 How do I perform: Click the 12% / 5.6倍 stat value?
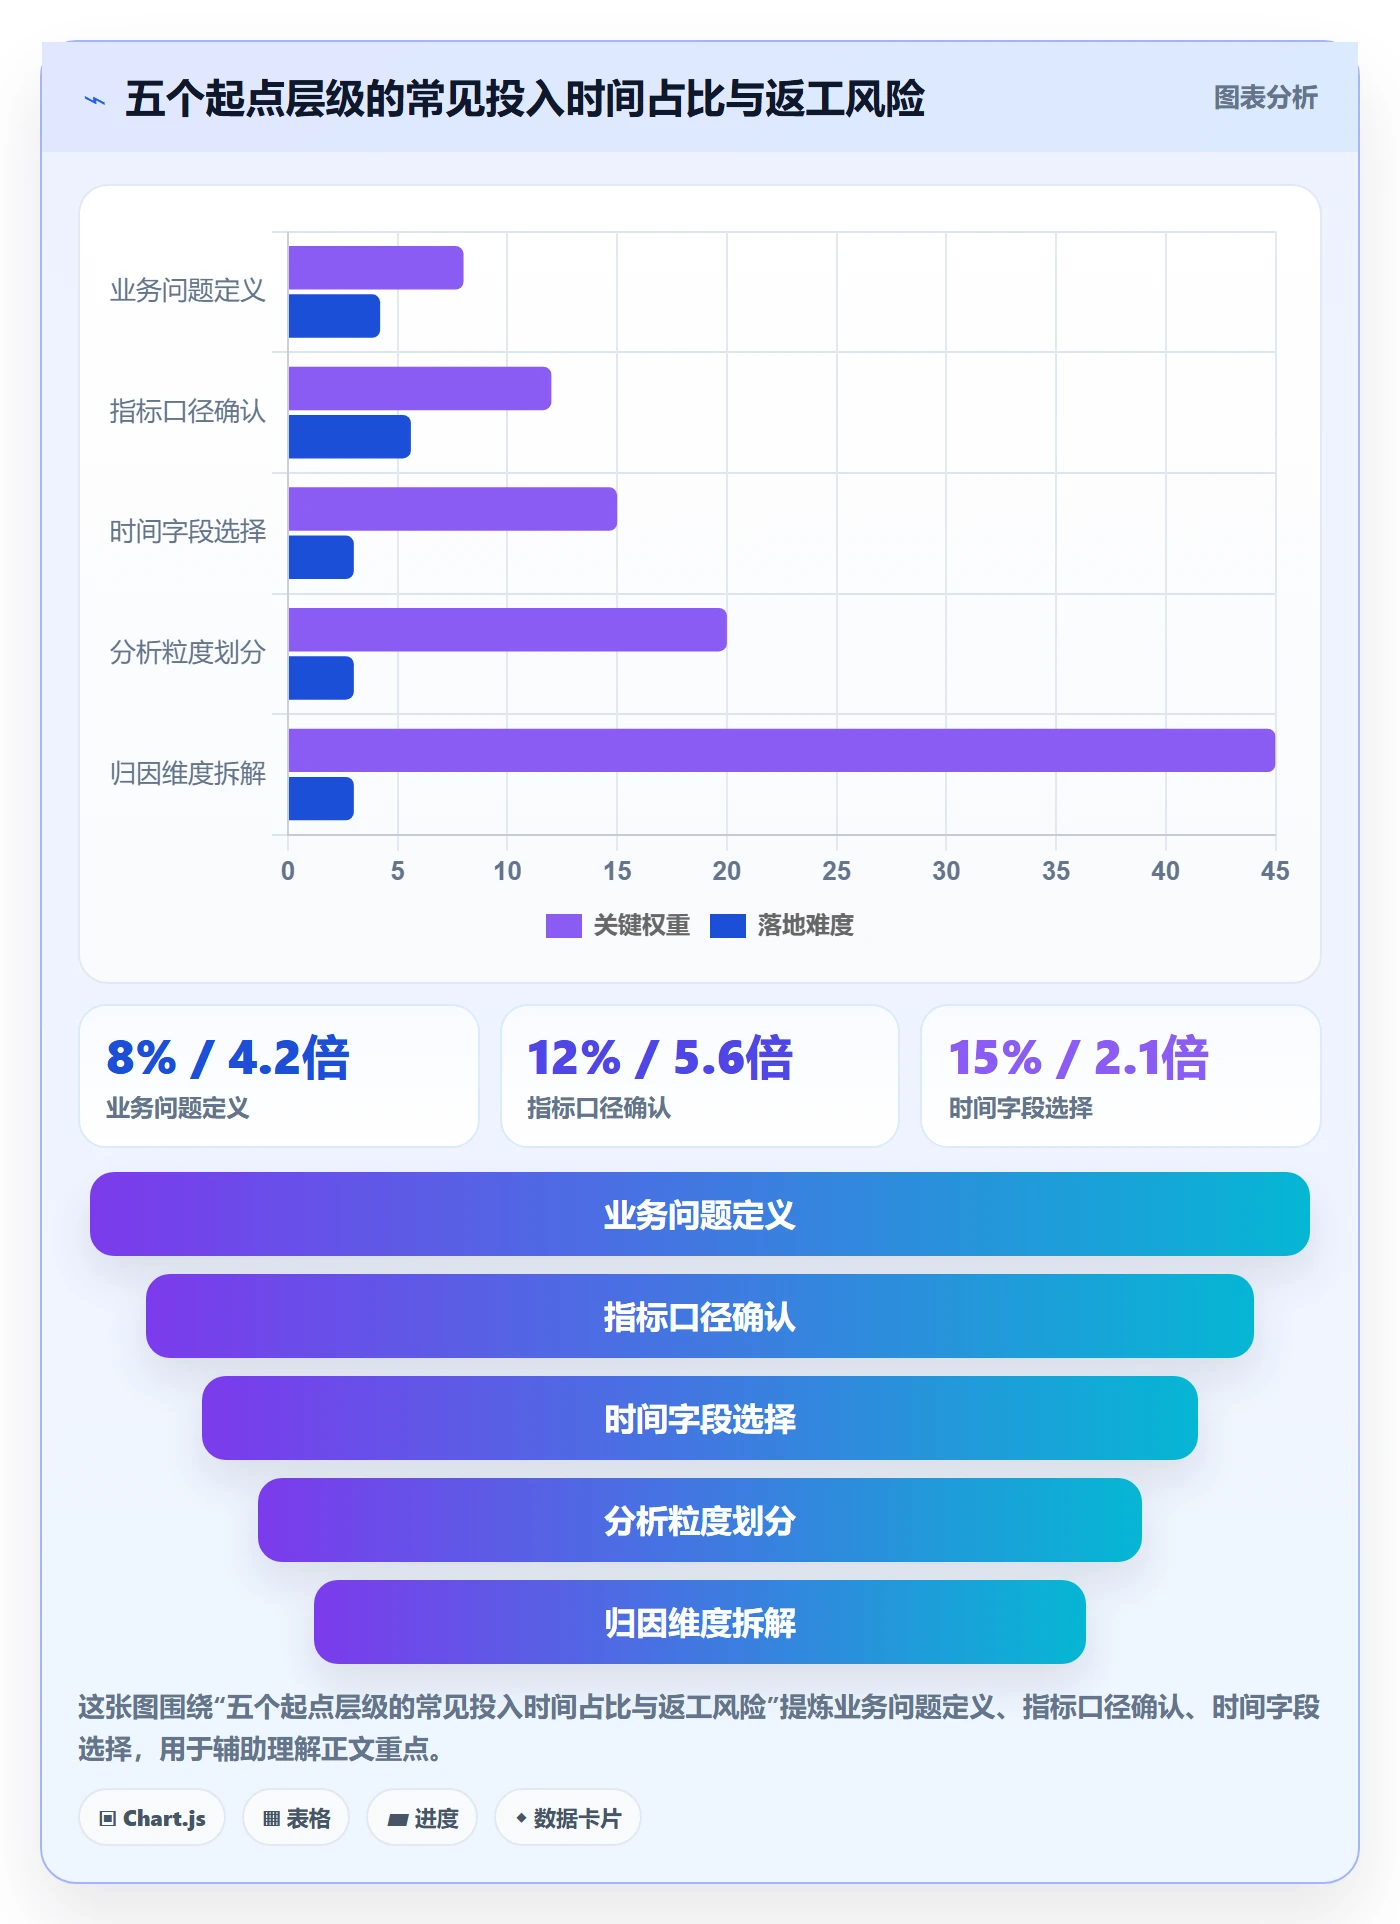660,1058
